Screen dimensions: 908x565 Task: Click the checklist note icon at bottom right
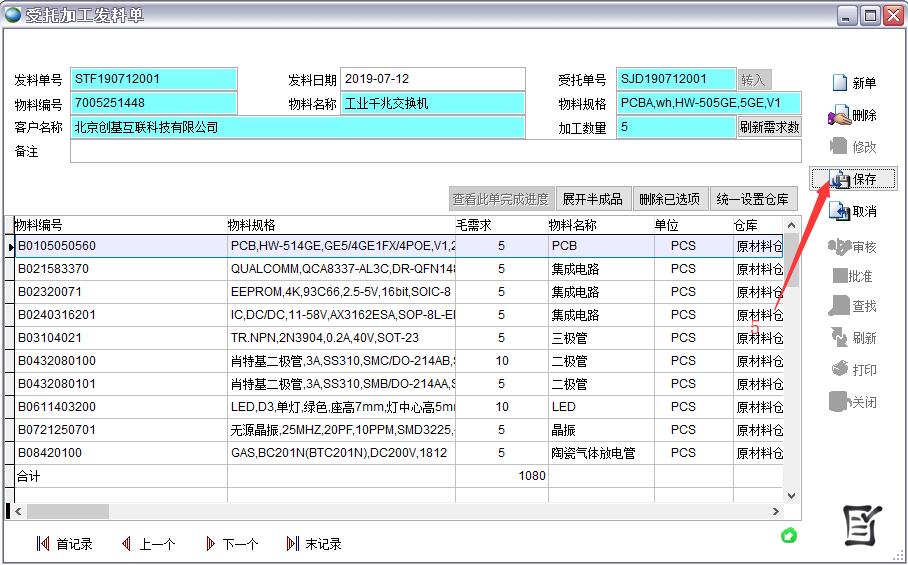click(x=861, y=526)
